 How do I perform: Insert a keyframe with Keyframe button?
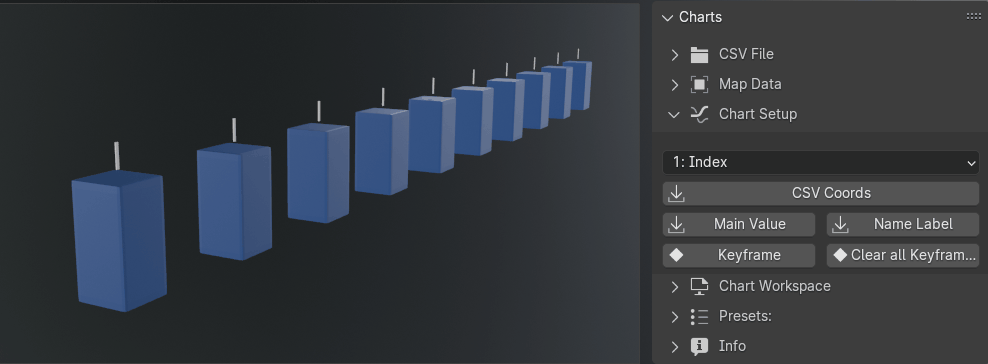click(x=739, y=255)
